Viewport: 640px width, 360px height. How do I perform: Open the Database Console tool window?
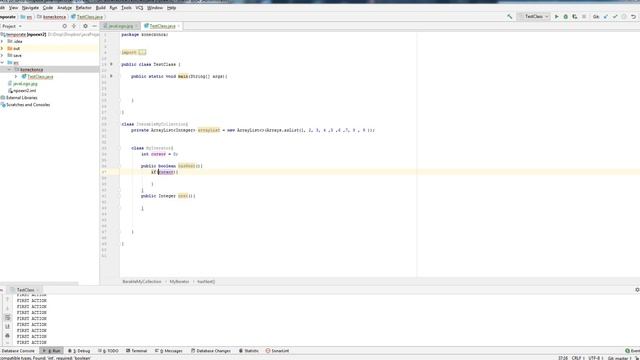[18, 351]
